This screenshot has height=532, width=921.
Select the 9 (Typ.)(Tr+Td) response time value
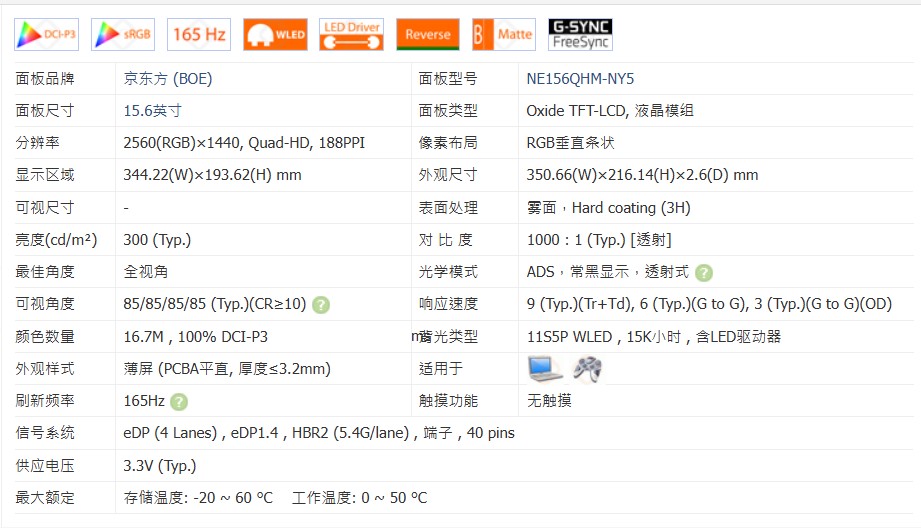coord(709,304)
